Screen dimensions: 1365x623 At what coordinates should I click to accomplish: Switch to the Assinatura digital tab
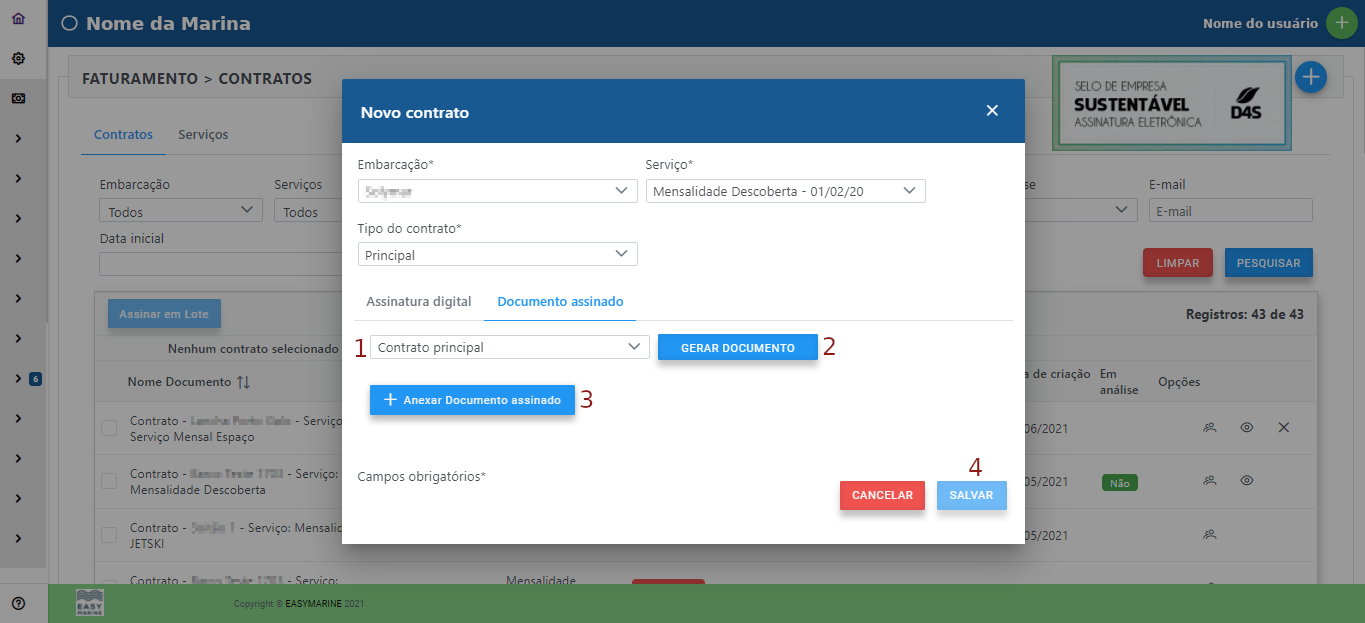pos(417,300)
